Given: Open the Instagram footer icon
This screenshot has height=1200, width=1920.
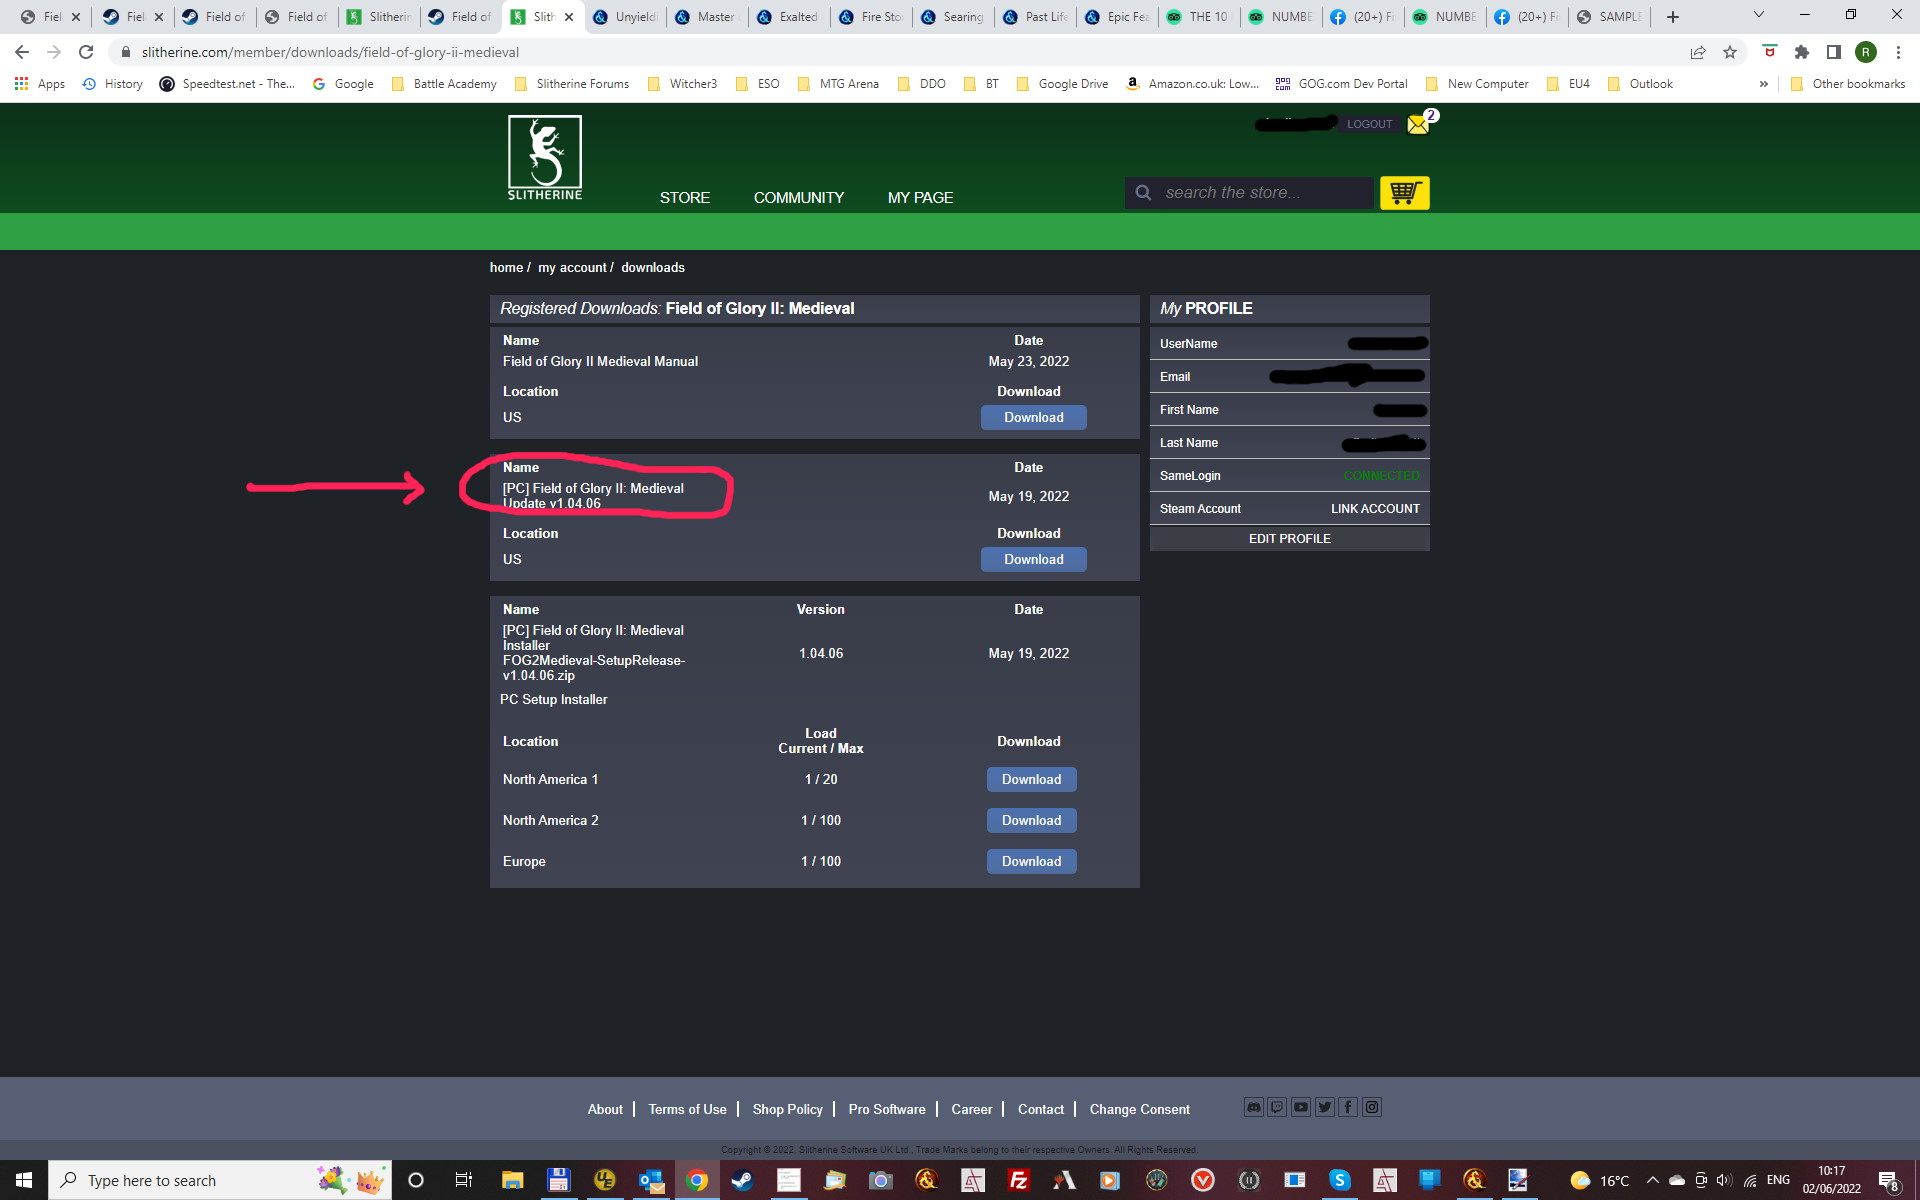Looking at the screenshot, I should 1372,1107.
